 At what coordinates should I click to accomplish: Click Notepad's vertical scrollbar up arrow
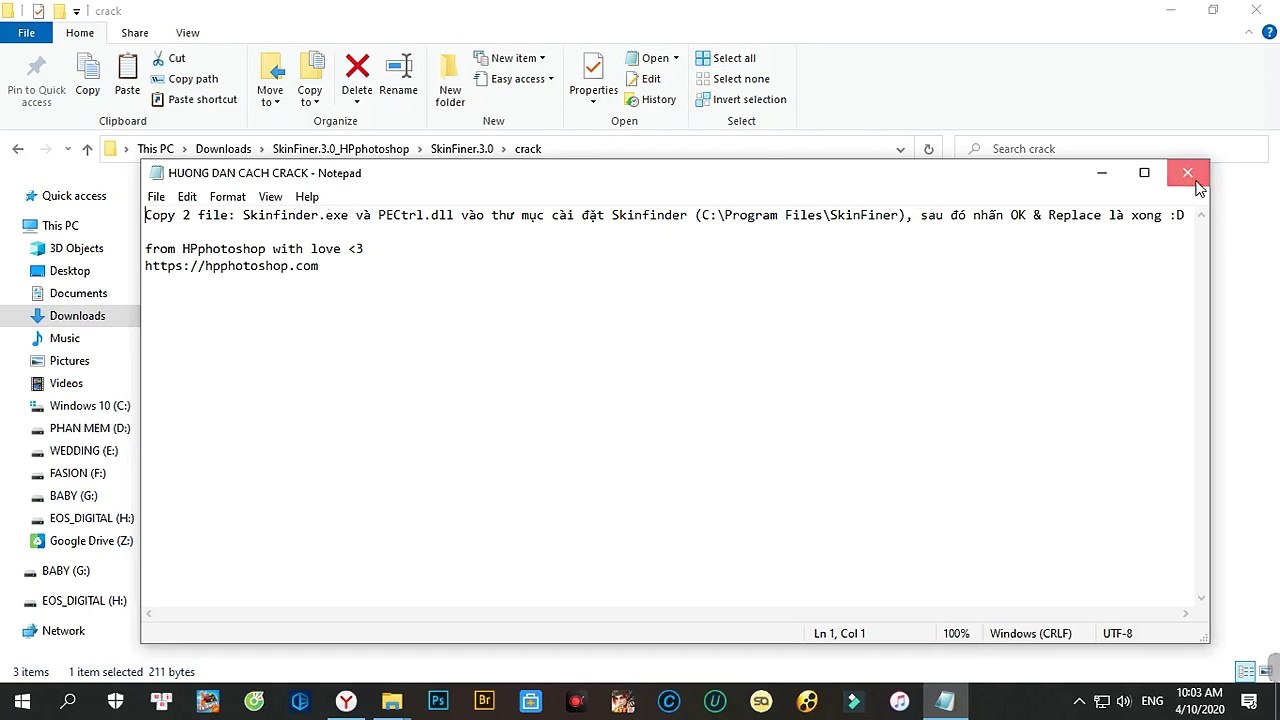(1201, 215)
